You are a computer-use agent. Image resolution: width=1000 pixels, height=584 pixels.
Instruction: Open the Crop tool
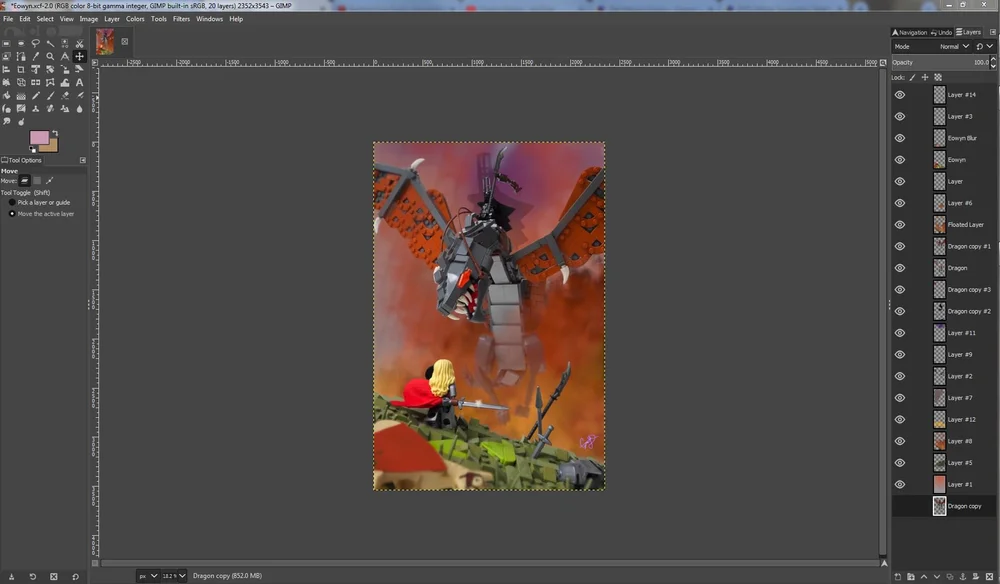click(19, 68)
